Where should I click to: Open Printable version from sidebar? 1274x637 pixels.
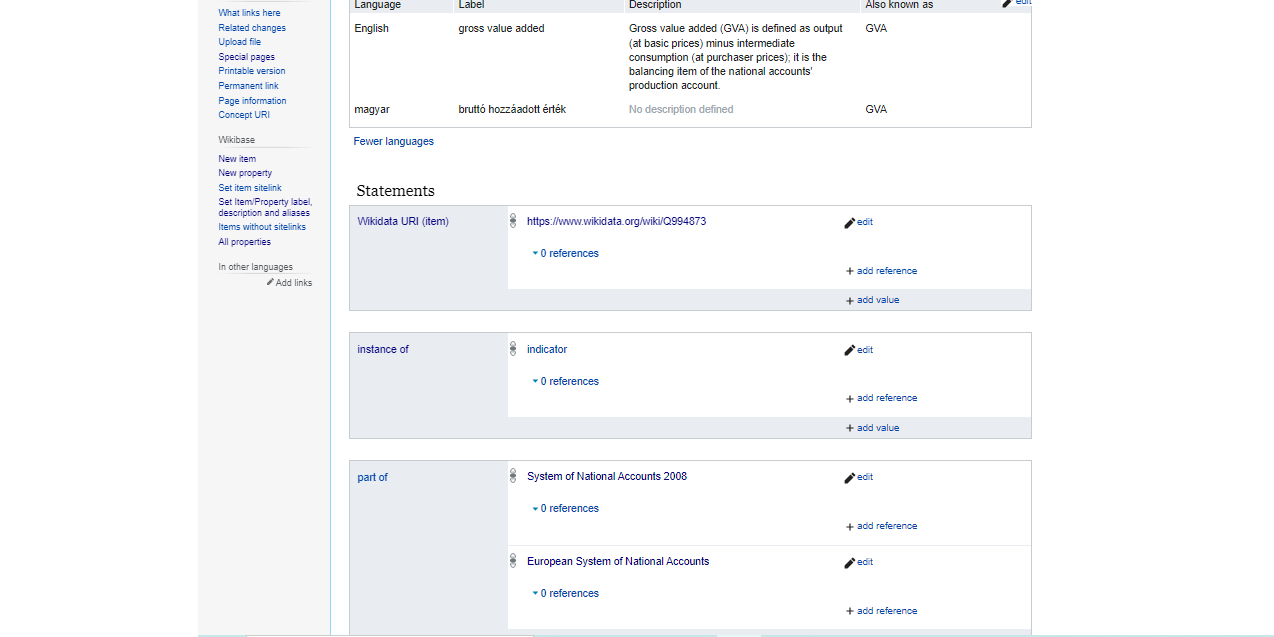click(x=251, y=71)
